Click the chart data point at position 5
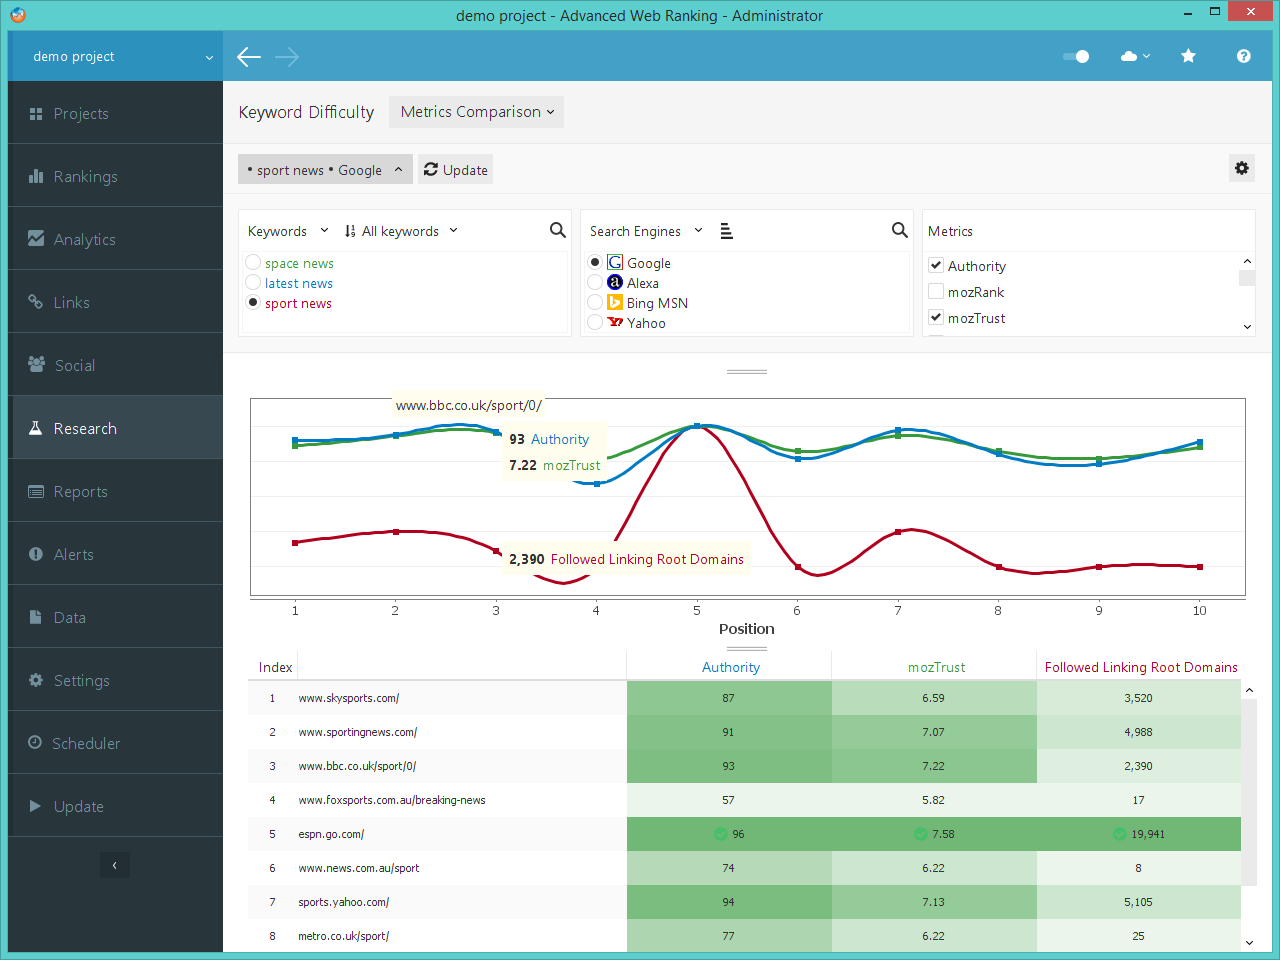 coord(697,426)
